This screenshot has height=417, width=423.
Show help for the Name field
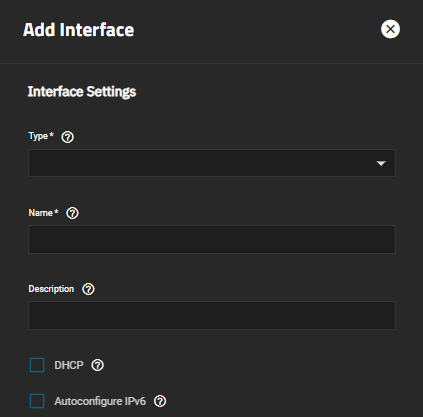[72, 213]
